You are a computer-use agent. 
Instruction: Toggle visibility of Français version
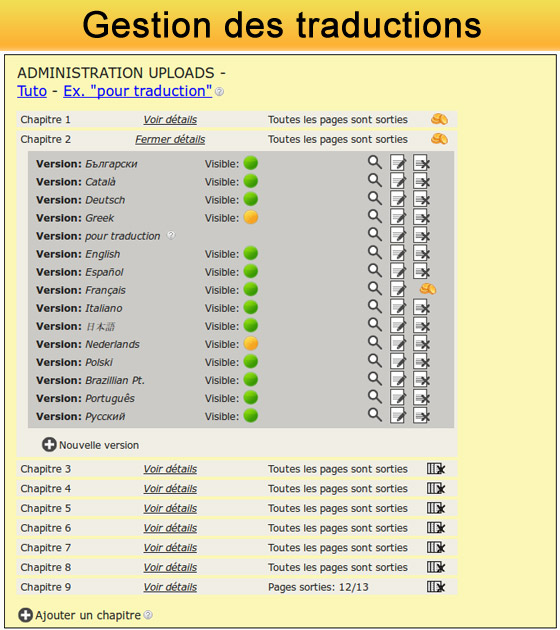coord(251,289)
